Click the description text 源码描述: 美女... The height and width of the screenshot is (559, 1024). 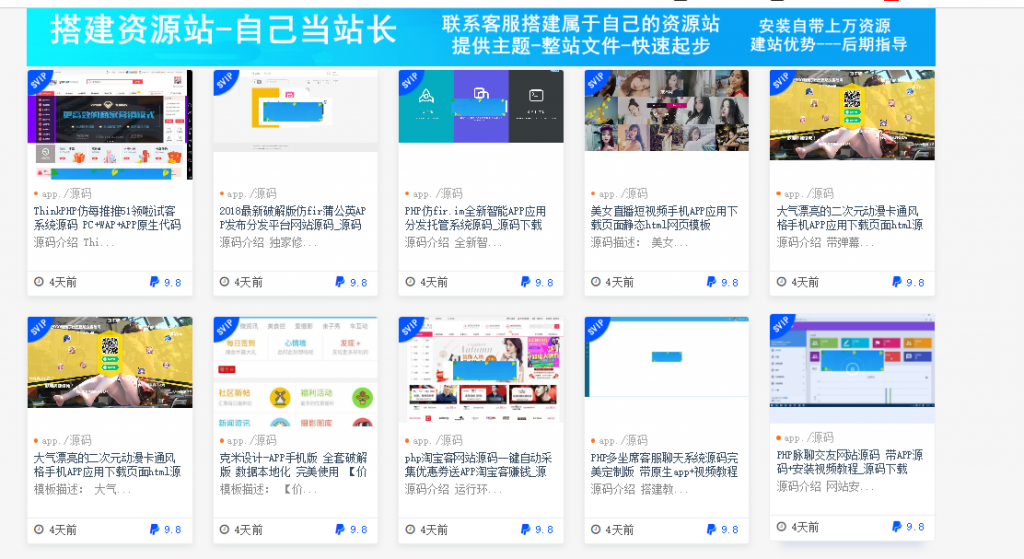[x=639, y=242]
